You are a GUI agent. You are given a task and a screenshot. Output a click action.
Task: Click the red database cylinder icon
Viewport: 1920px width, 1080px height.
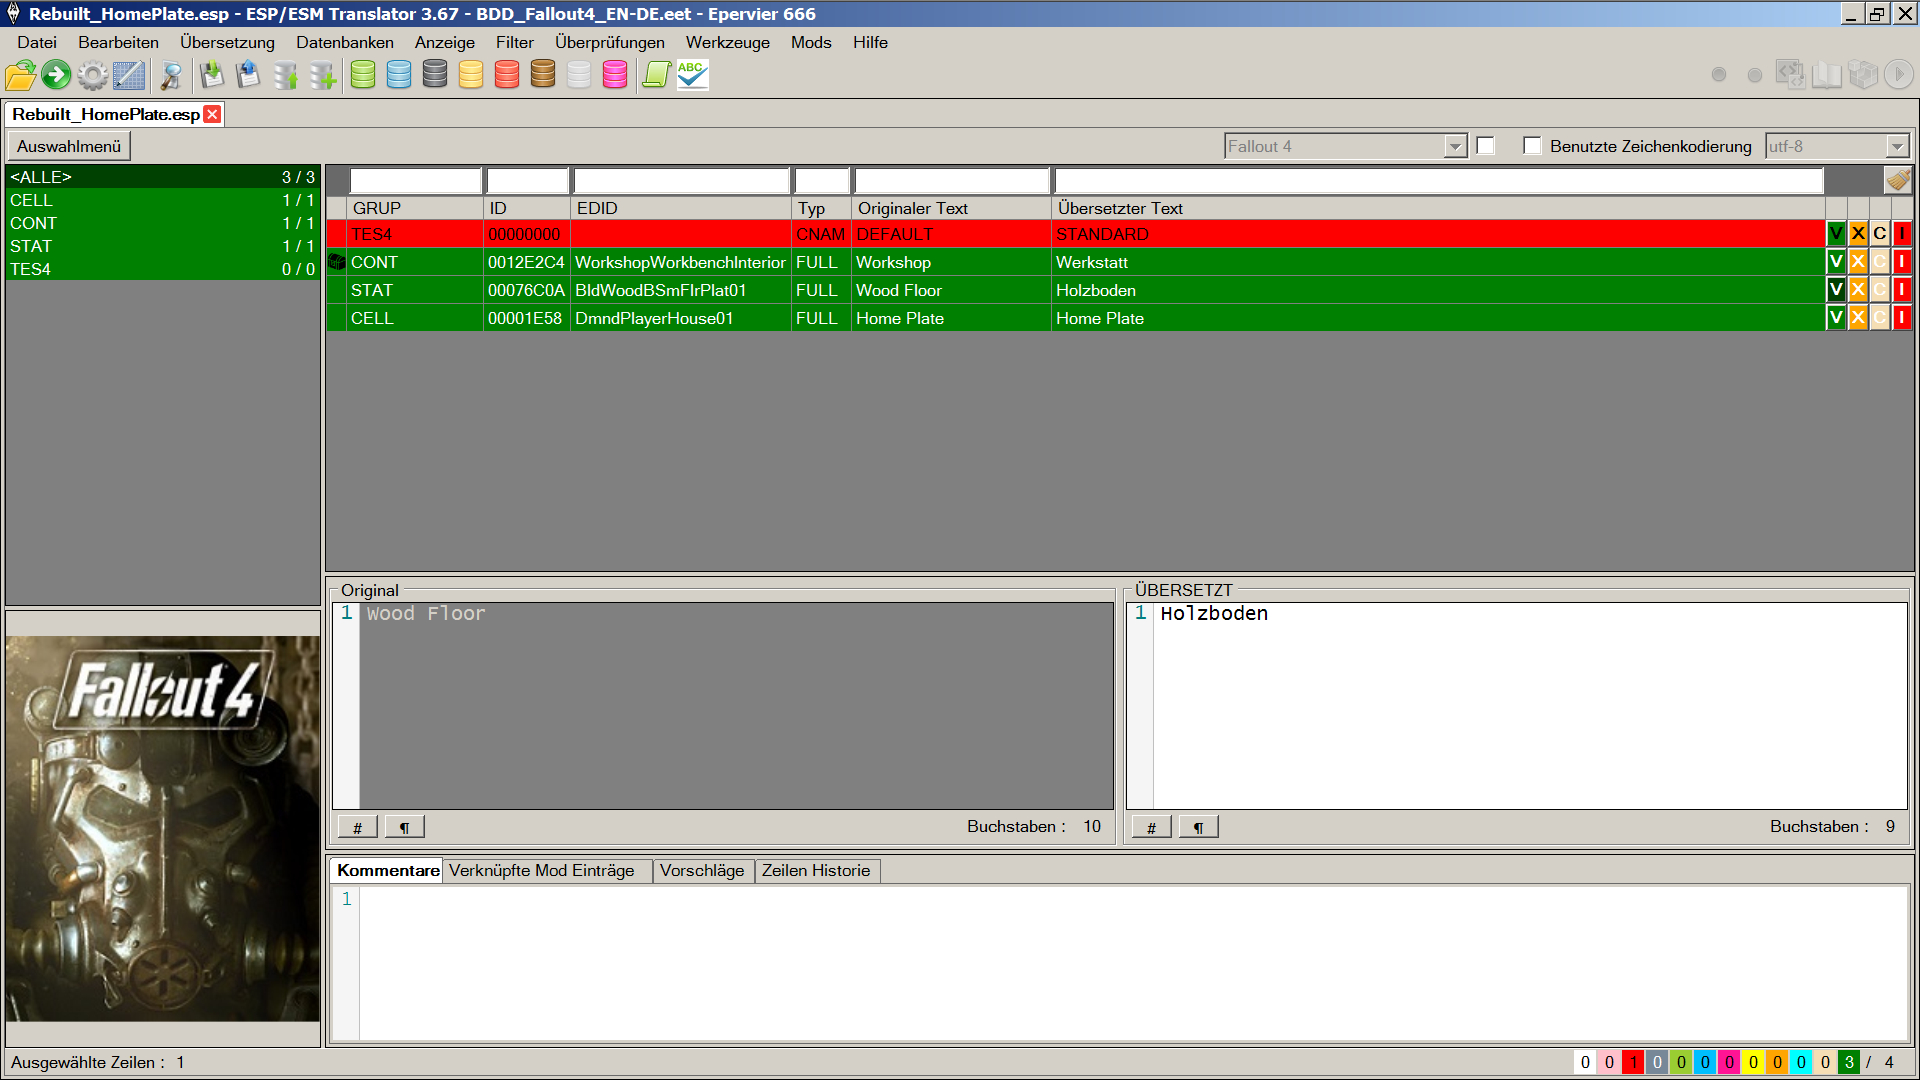click(507, 75)
